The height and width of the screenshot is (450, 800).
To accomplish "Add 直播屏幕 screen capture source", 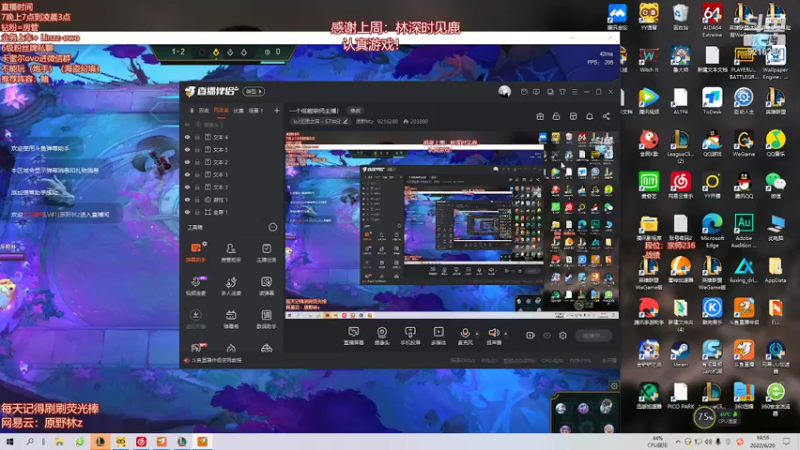I will [x=354, y=336].
